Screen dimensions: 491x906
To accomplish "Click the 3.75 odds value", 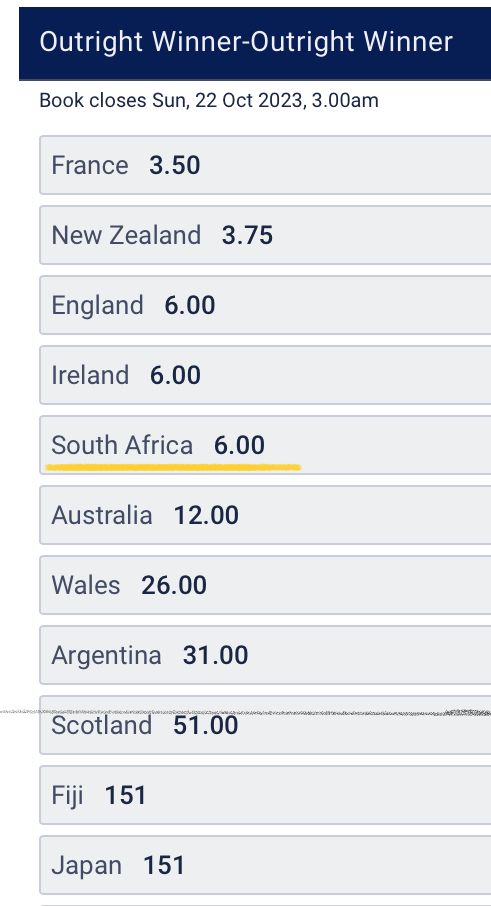I will pos(247,236).
